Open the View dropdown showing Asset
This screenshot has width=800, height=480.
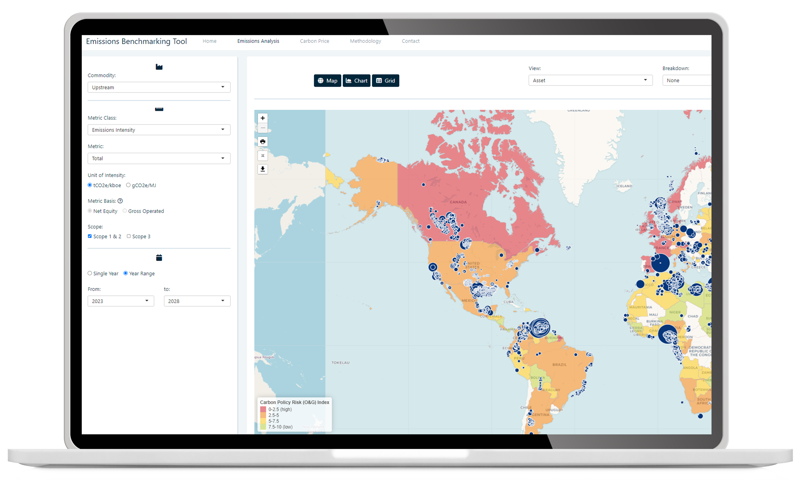(590, 80)
